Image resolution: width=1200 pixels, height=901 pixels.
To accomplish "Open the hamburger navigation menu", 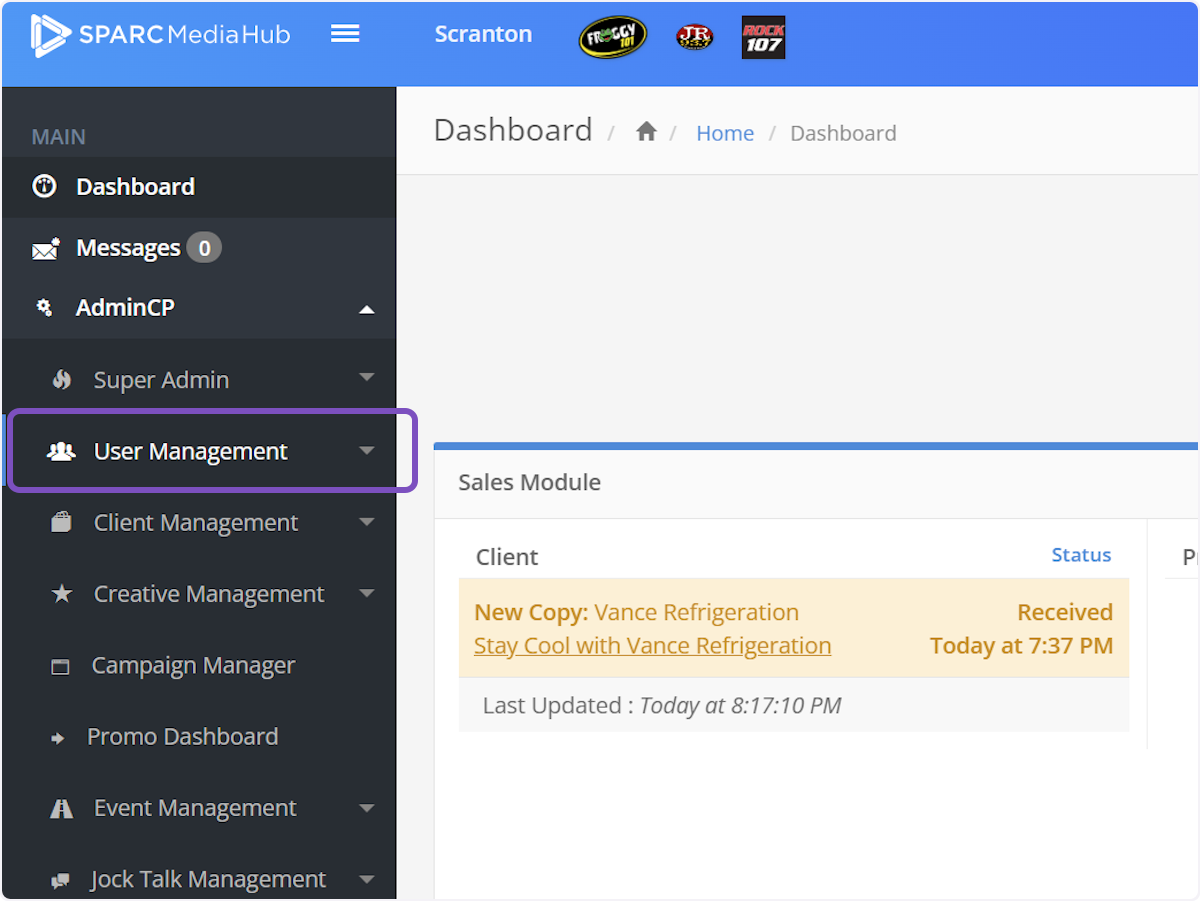I will tap(345, 33).
